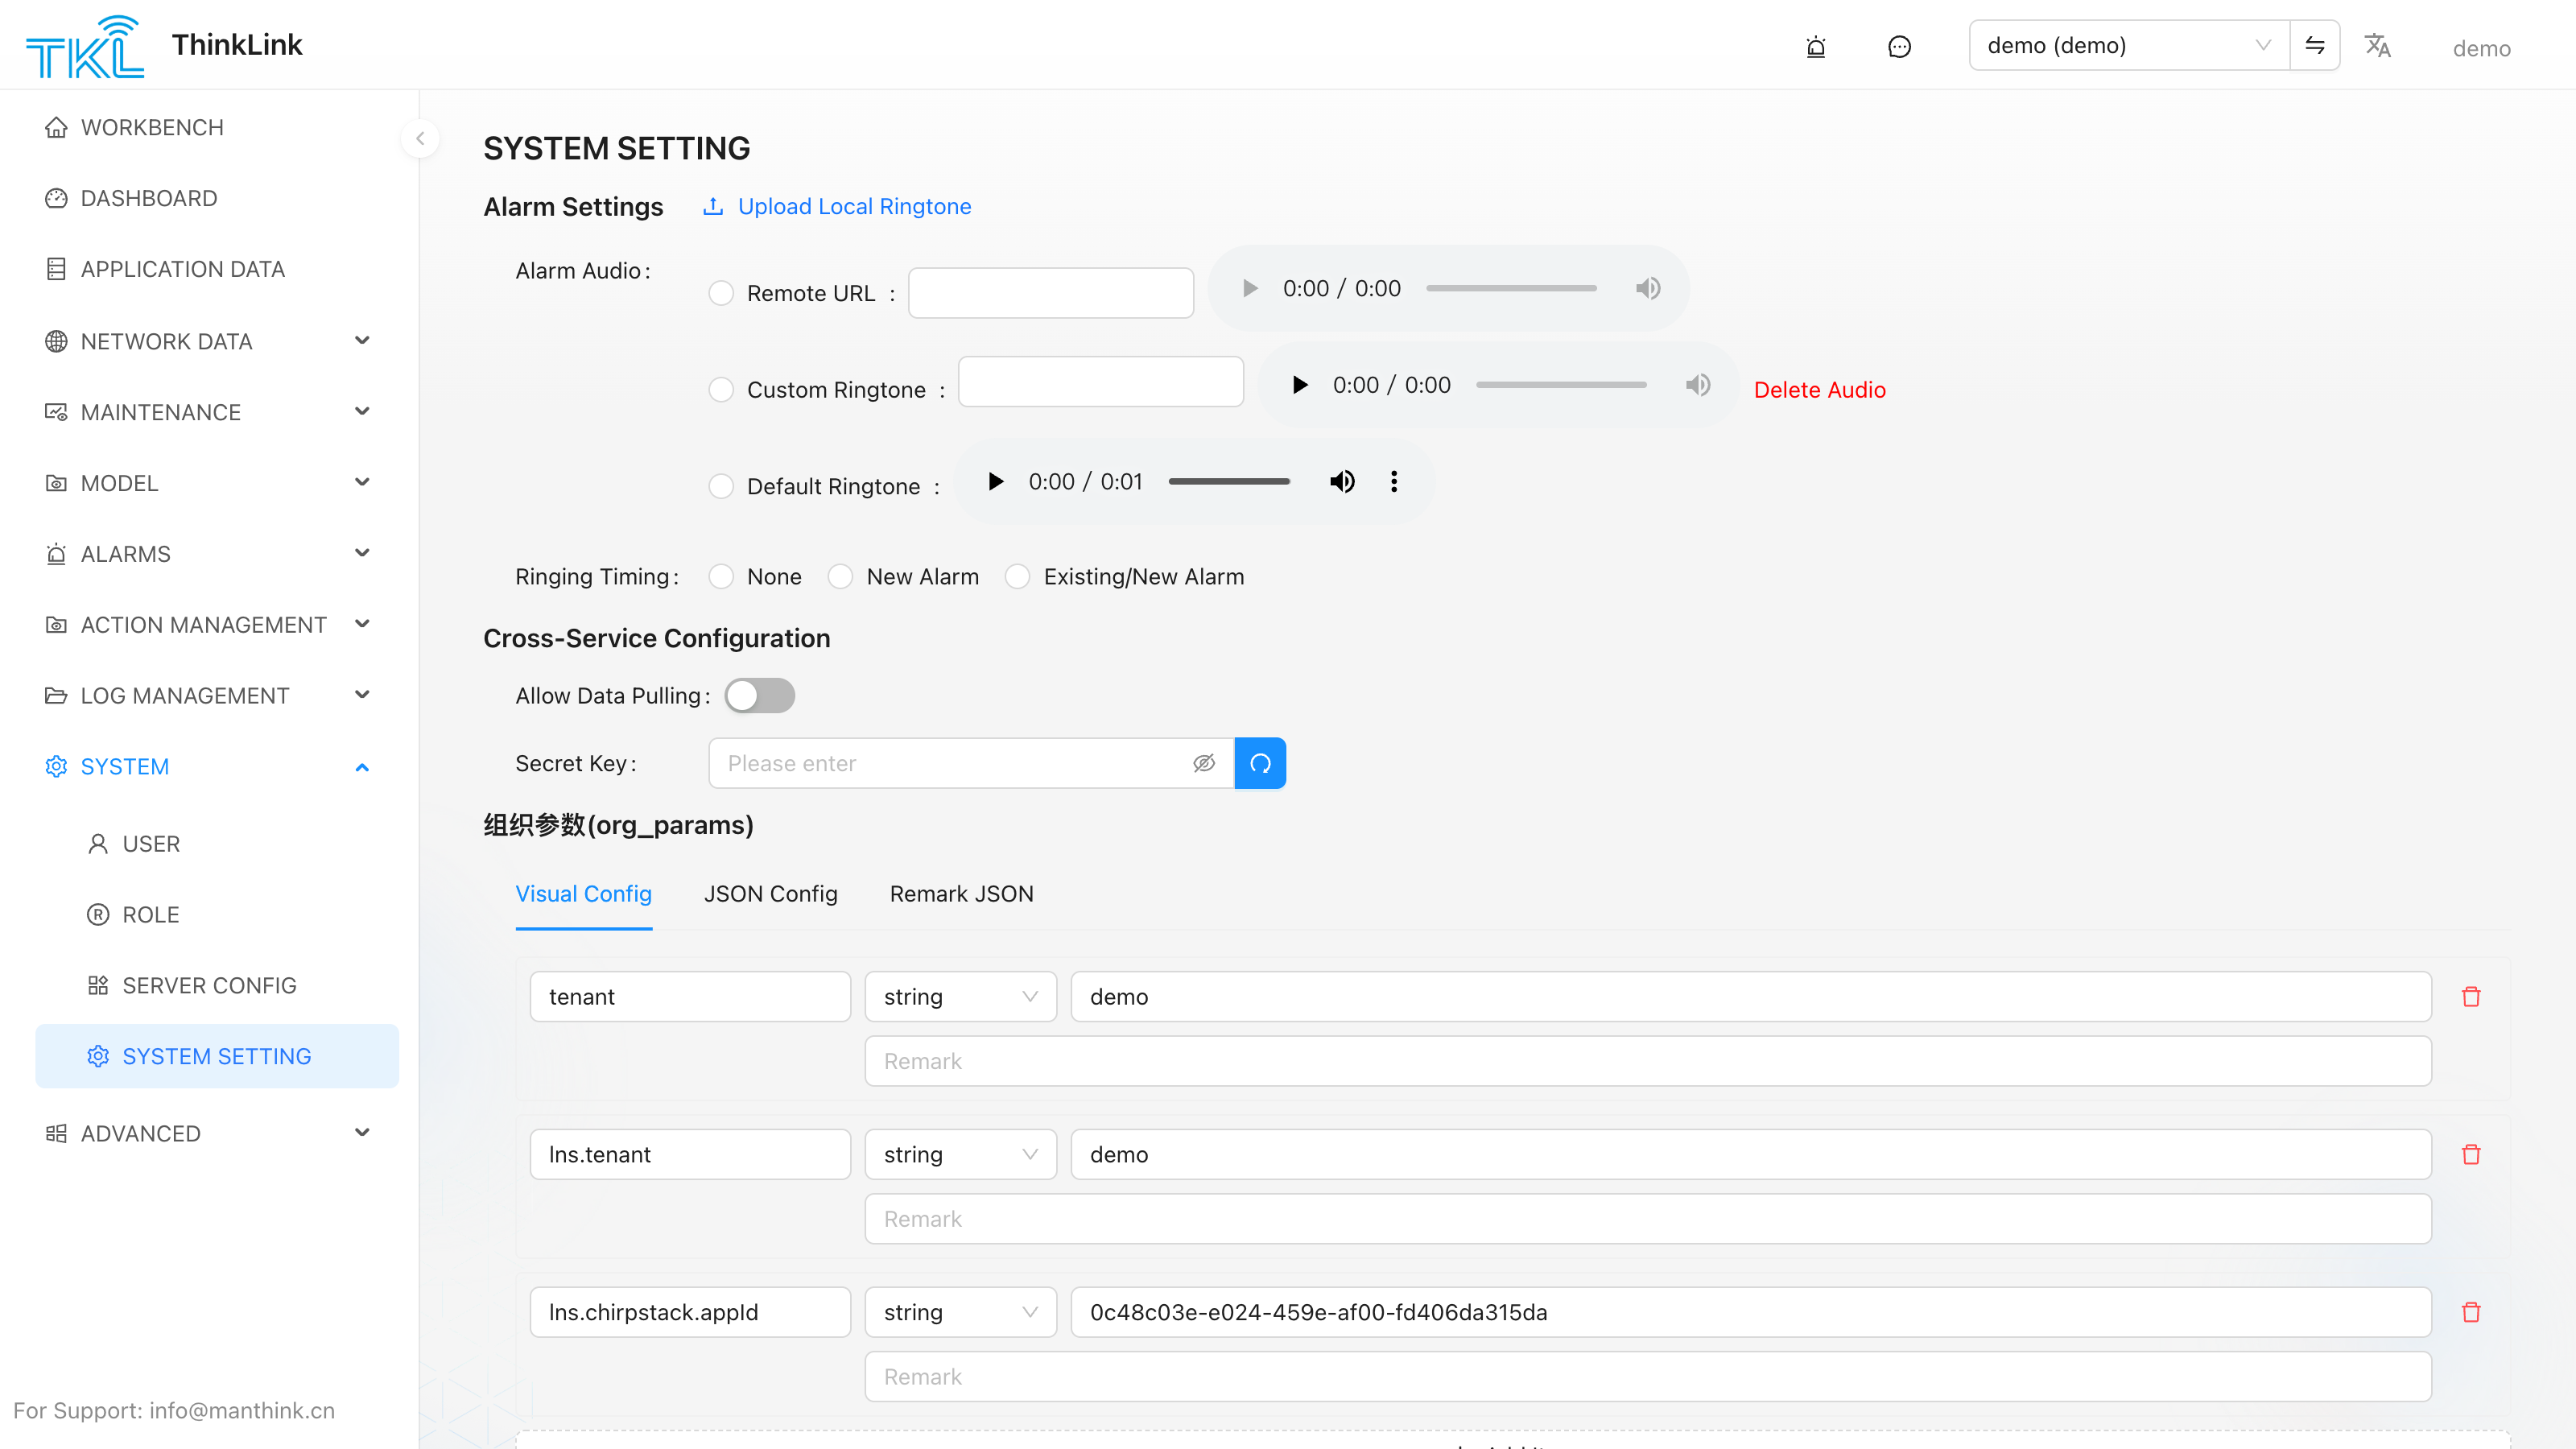Open the demo user menu

2482,48
